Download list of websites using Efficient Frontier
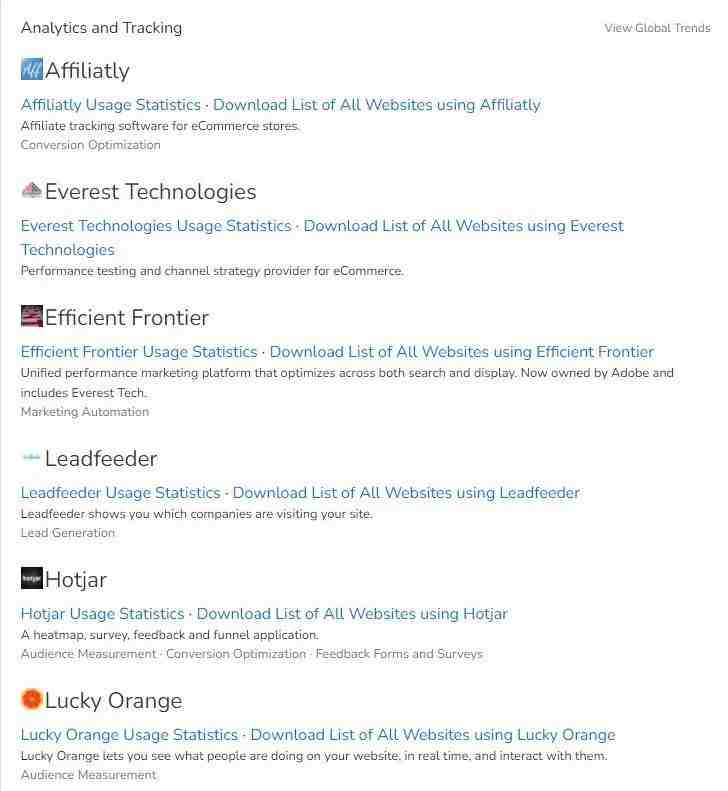This screenshot has height=791, width=728. click(x=462, y=352)
